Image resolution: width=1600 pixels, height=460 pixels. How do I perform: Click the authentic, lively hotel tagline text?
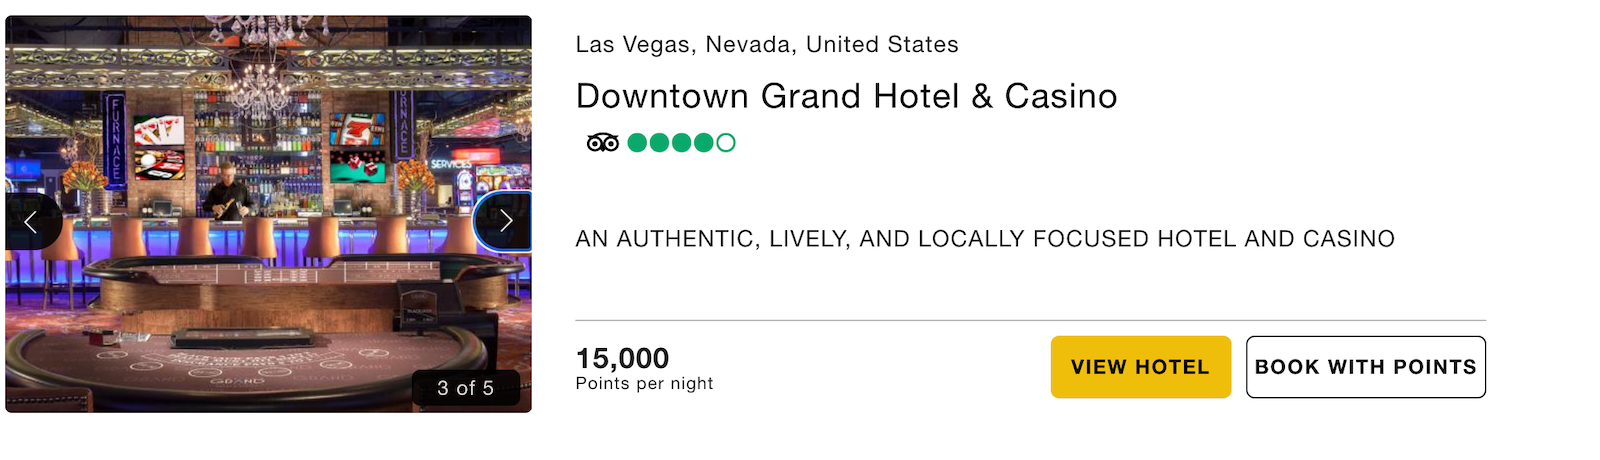[985, 239]
